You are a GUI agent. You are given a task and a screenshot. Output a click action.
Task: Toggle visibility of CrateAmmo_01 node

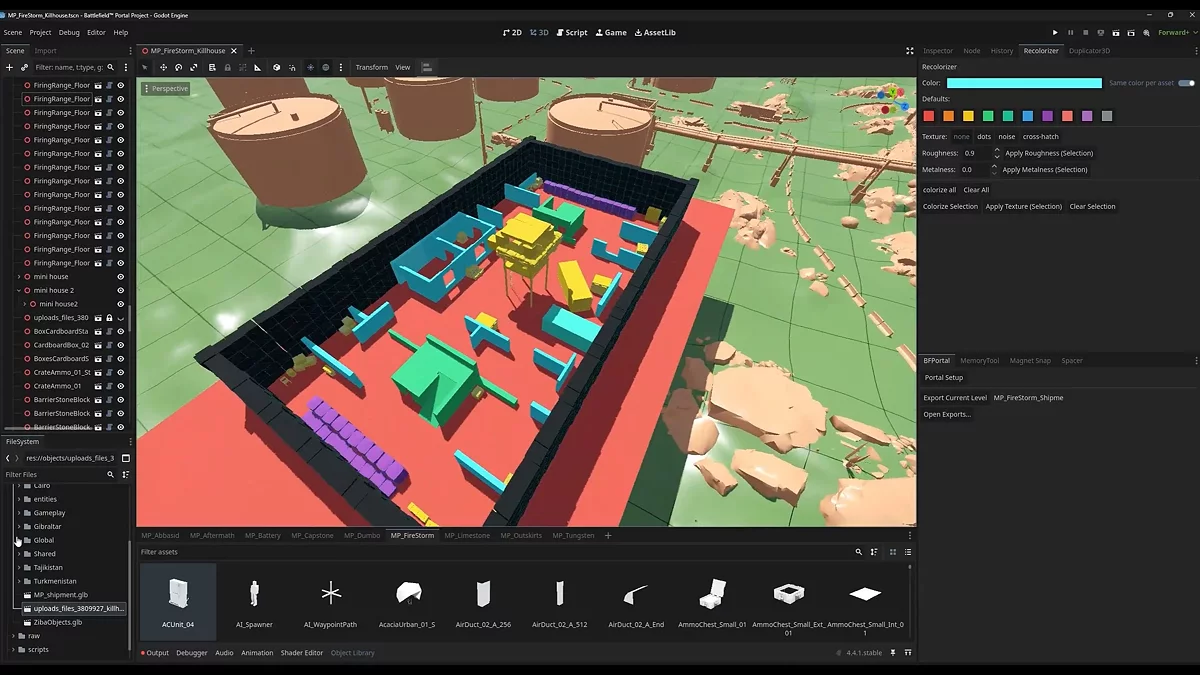(120, 386)
